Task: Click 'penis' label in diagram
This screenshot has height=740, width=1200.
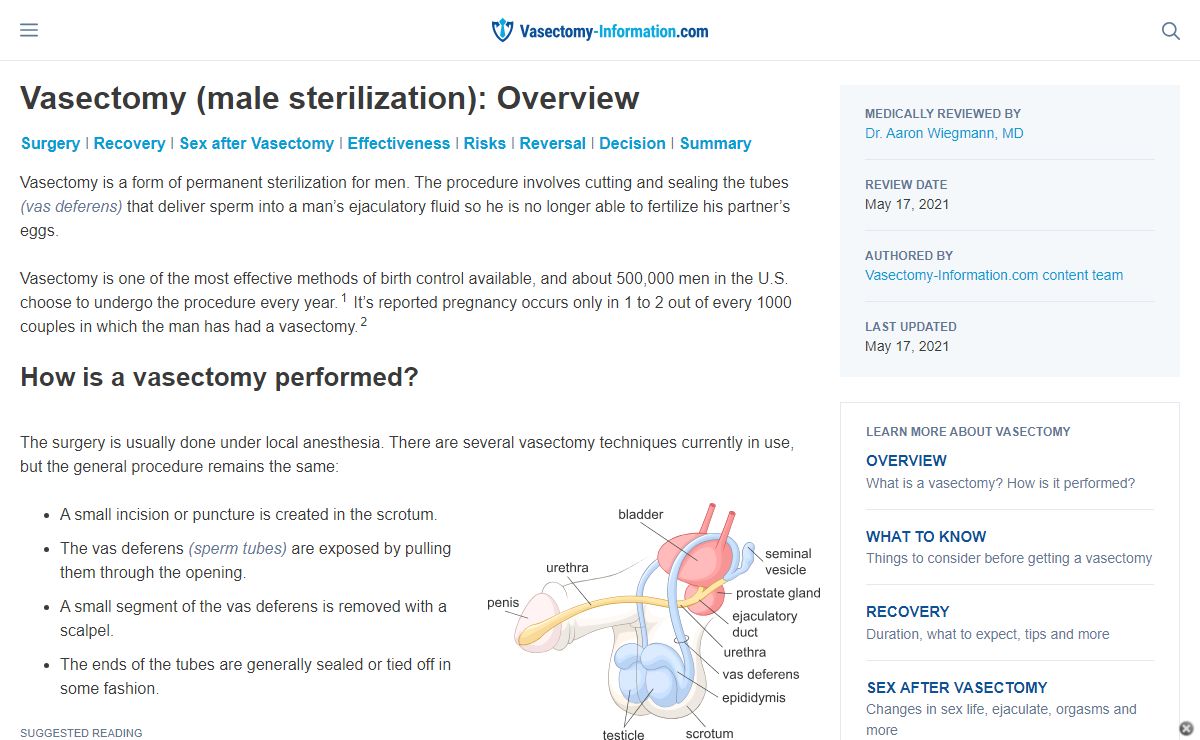Action: pos(503,603)
